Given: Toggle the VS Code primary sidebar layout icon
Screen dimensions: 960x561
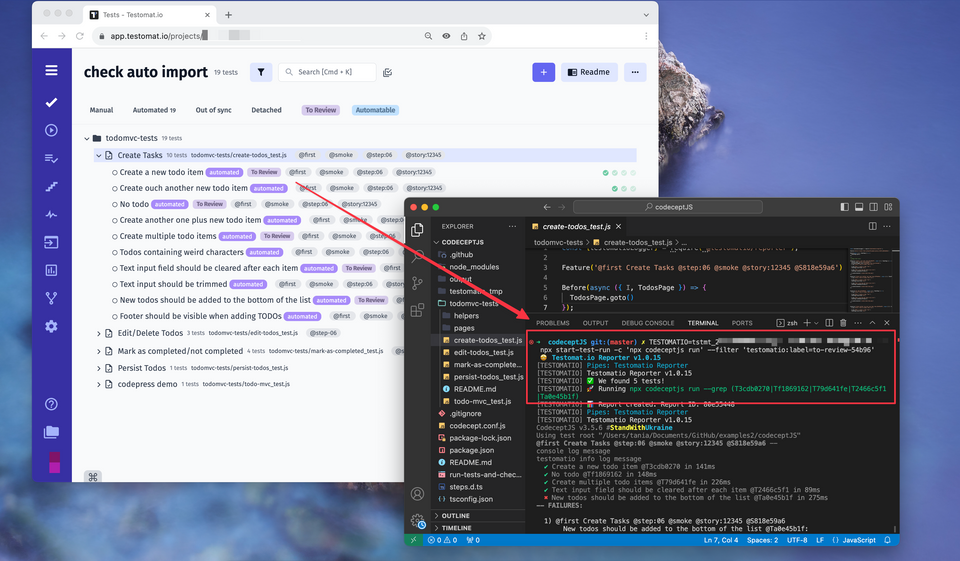Looking at the screenshot, I should [844, 207].
